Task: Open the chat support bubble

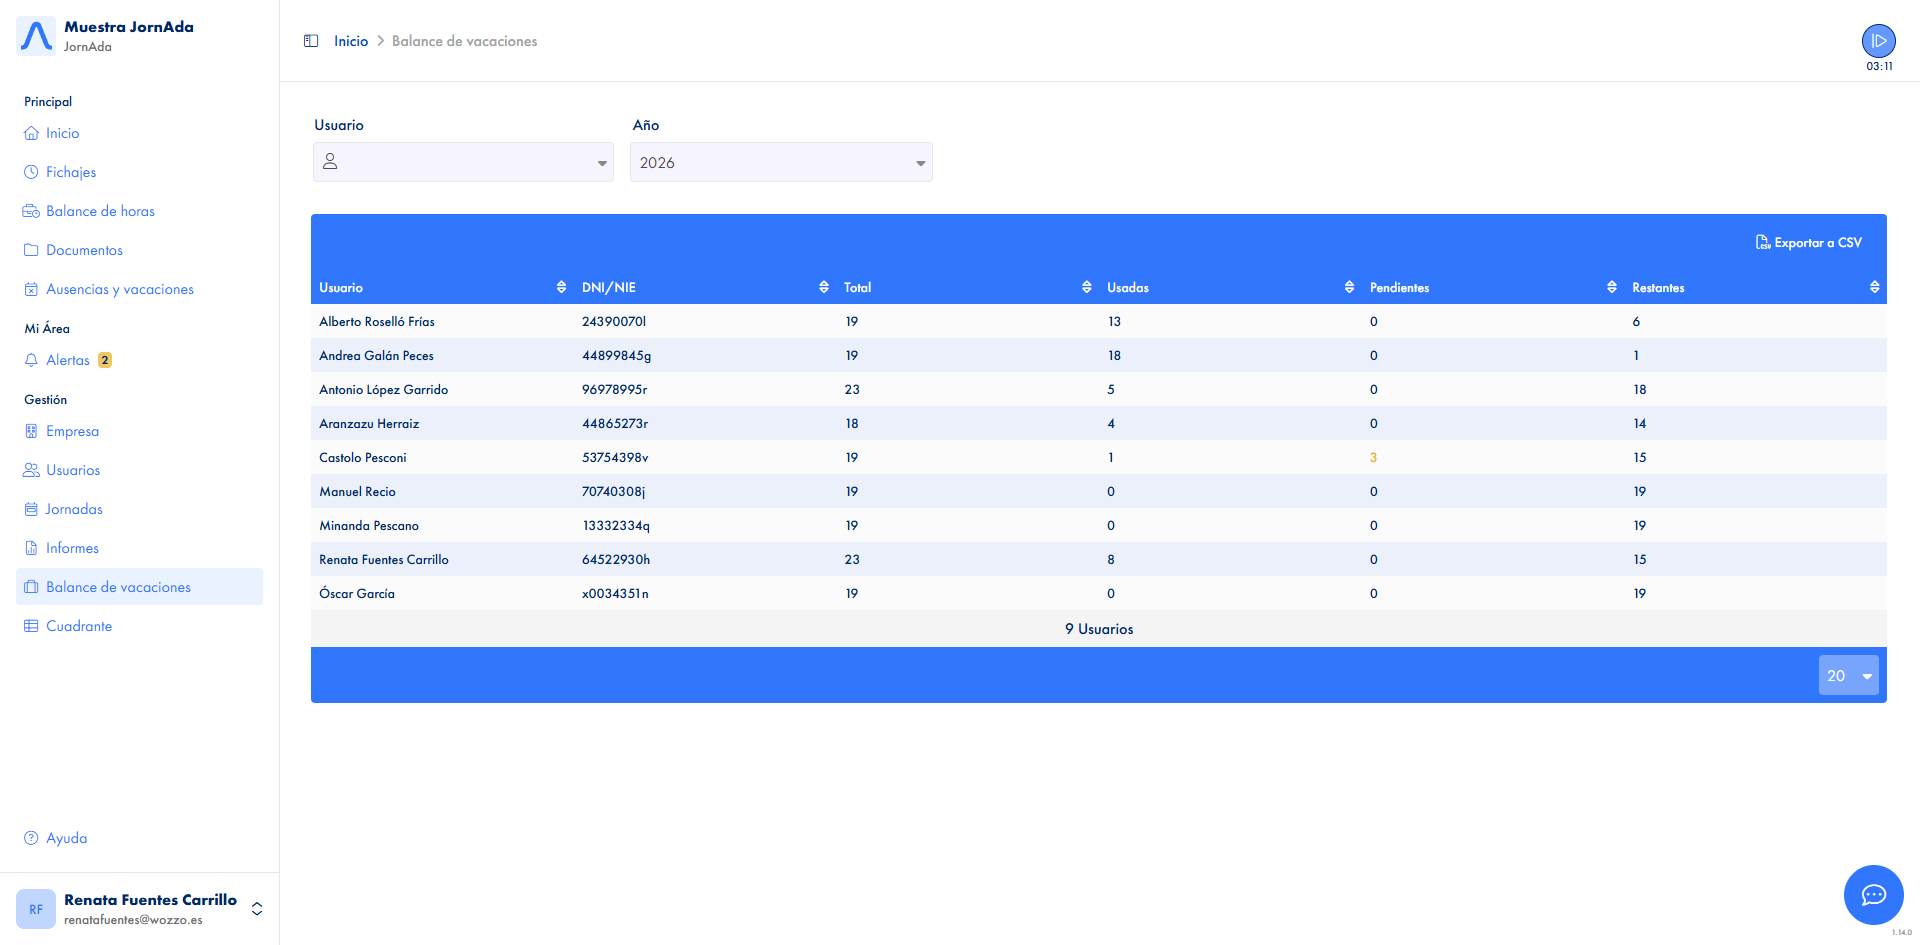Action: (x=1873, y=895)
